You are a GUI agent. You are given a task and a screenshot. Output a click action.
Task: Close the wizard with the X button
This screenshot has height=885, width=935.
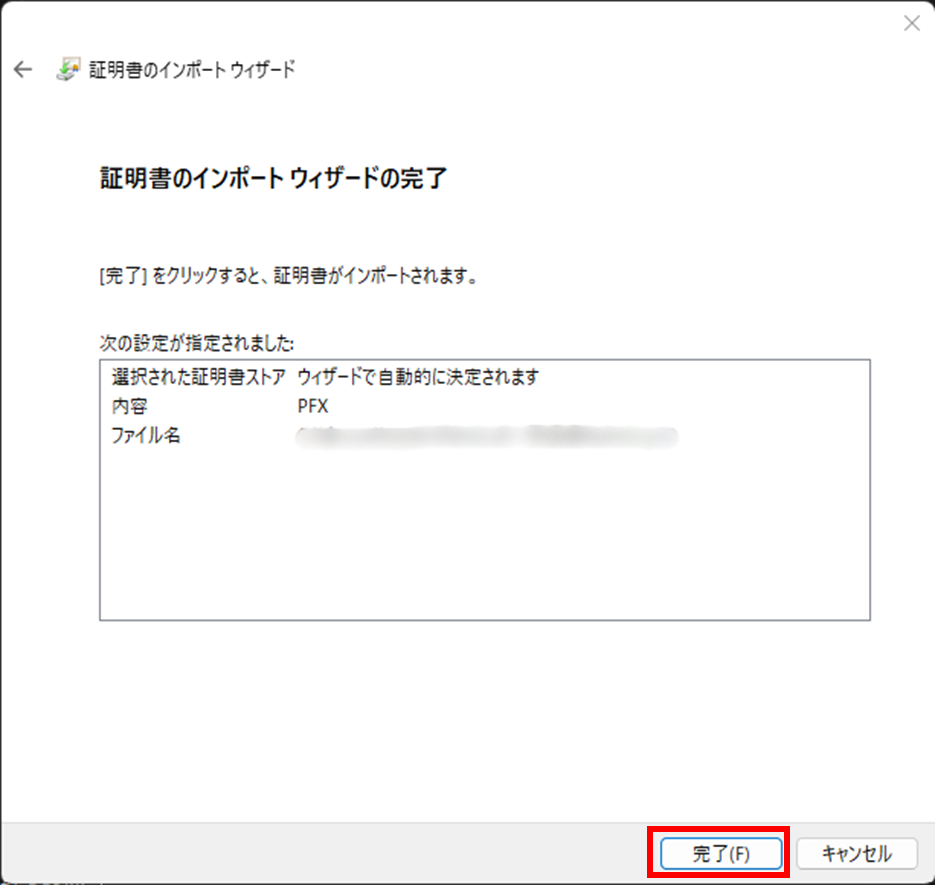tap(911, 24)
